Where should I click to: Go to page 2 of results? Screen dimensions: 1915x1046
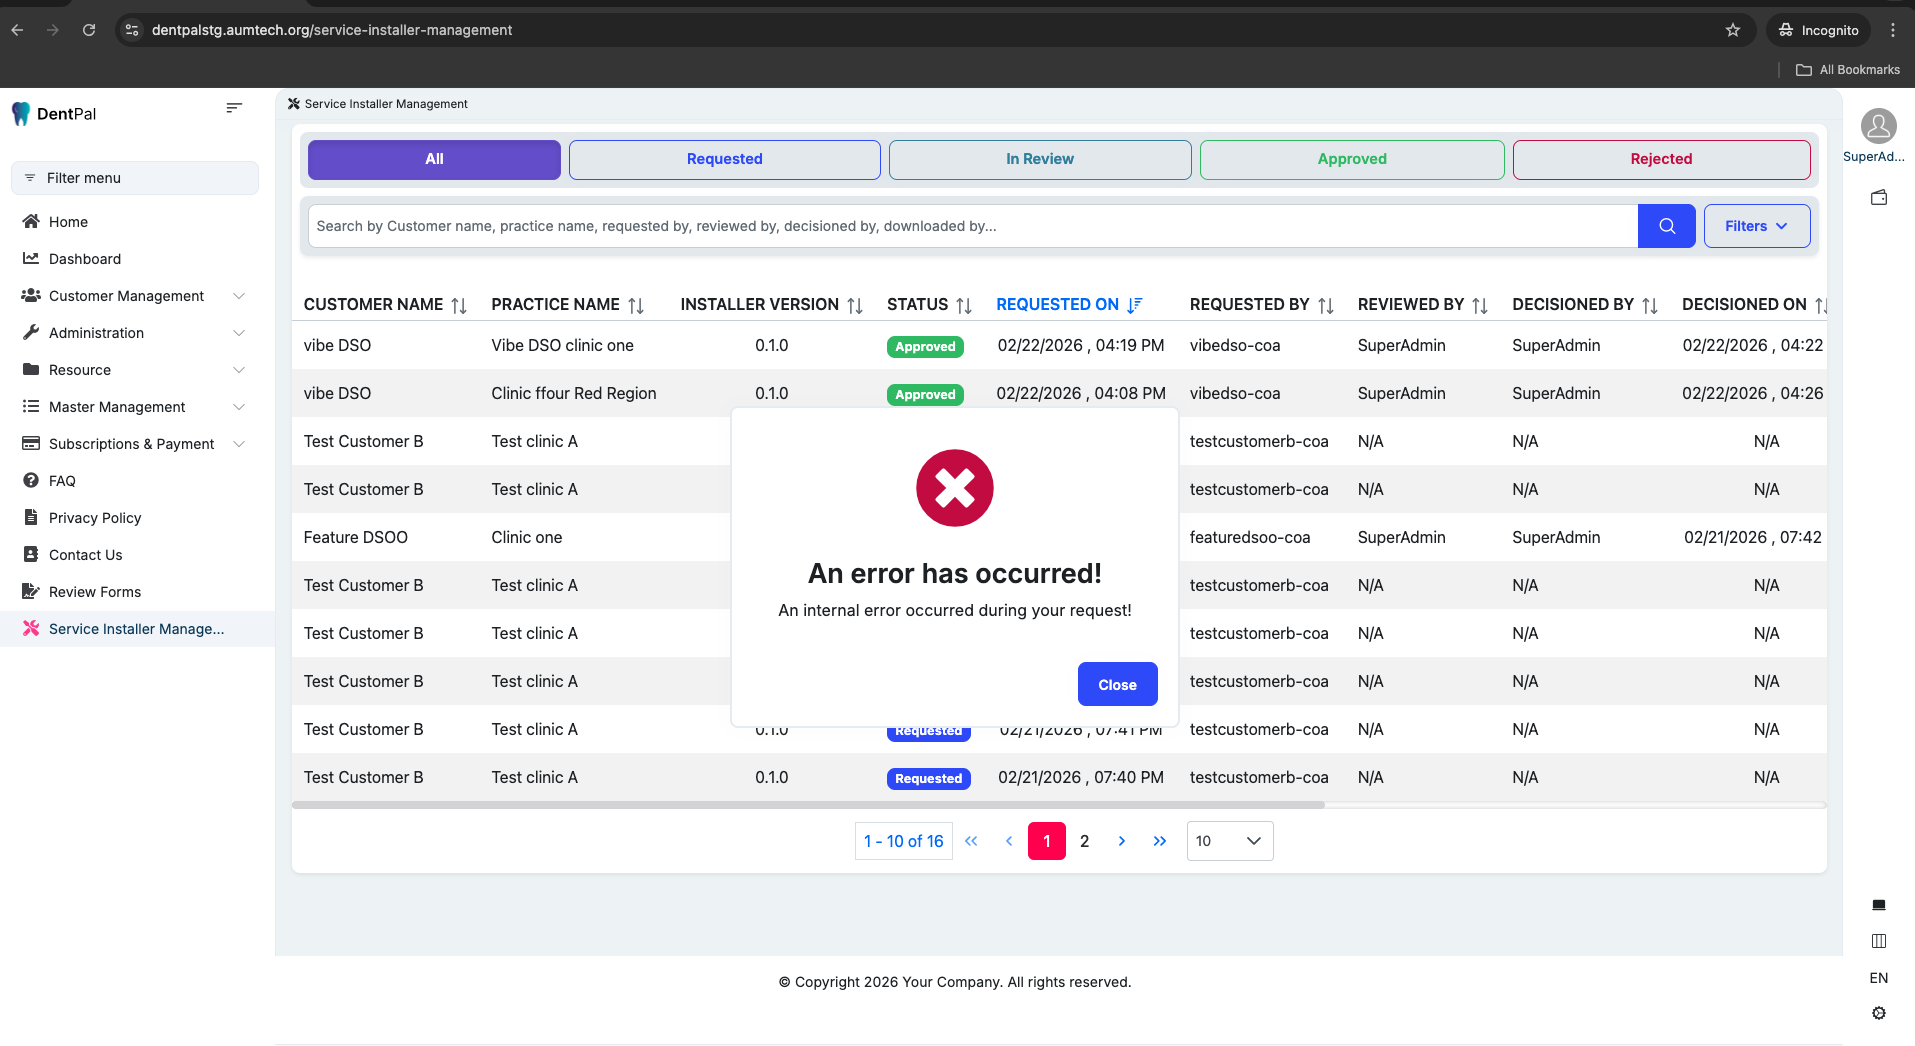coord(1084,841)
